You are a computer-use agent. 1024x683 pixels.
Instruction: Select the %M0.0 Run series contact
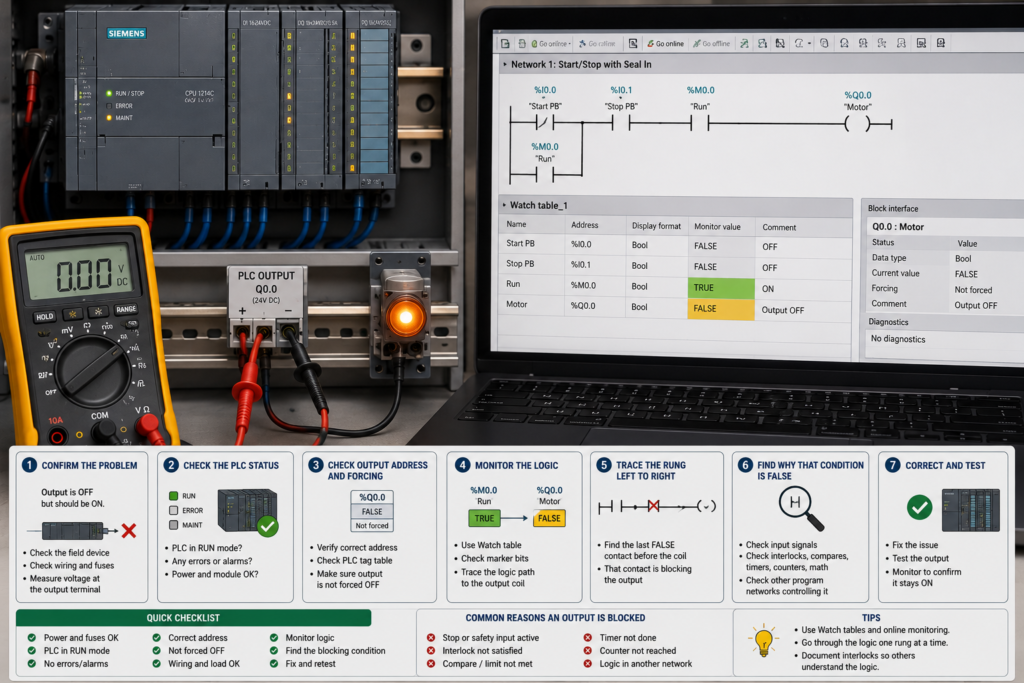pos(699,122)
